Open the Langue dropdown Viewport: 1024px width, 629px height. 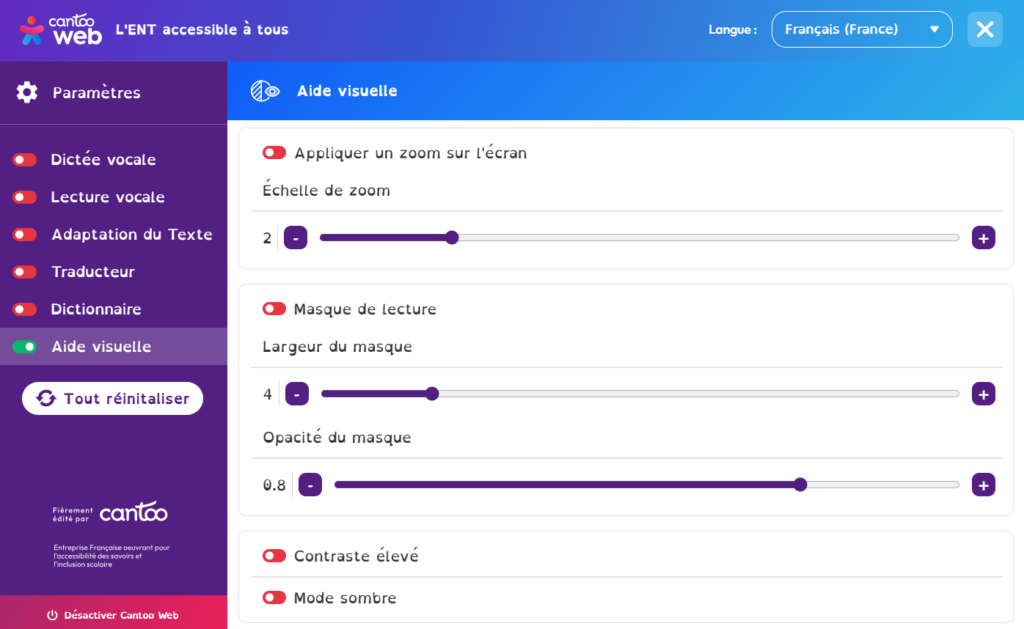tap(861, 29)
